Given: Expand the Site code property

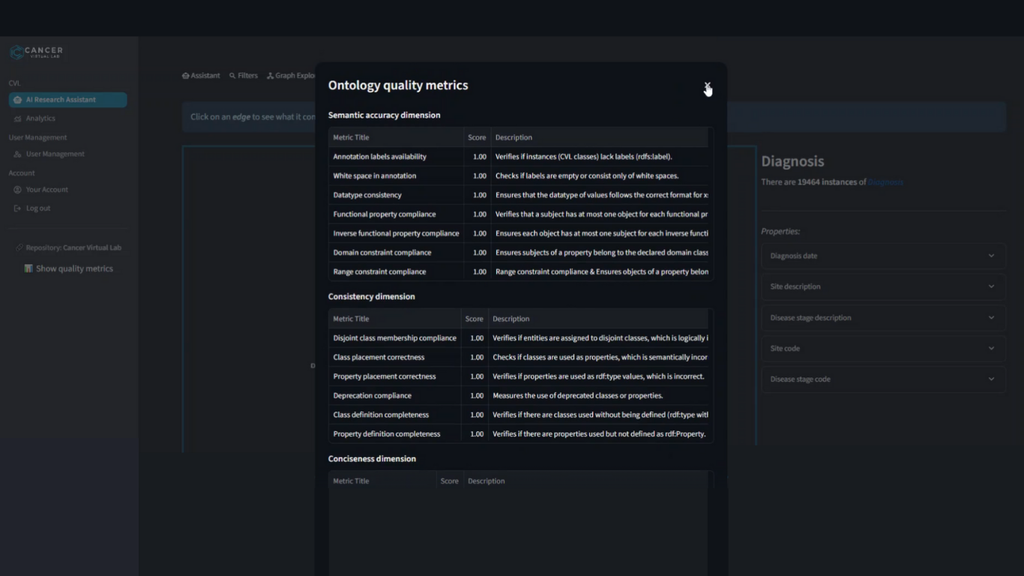Looking at the screenshot, I should point(991,349).
